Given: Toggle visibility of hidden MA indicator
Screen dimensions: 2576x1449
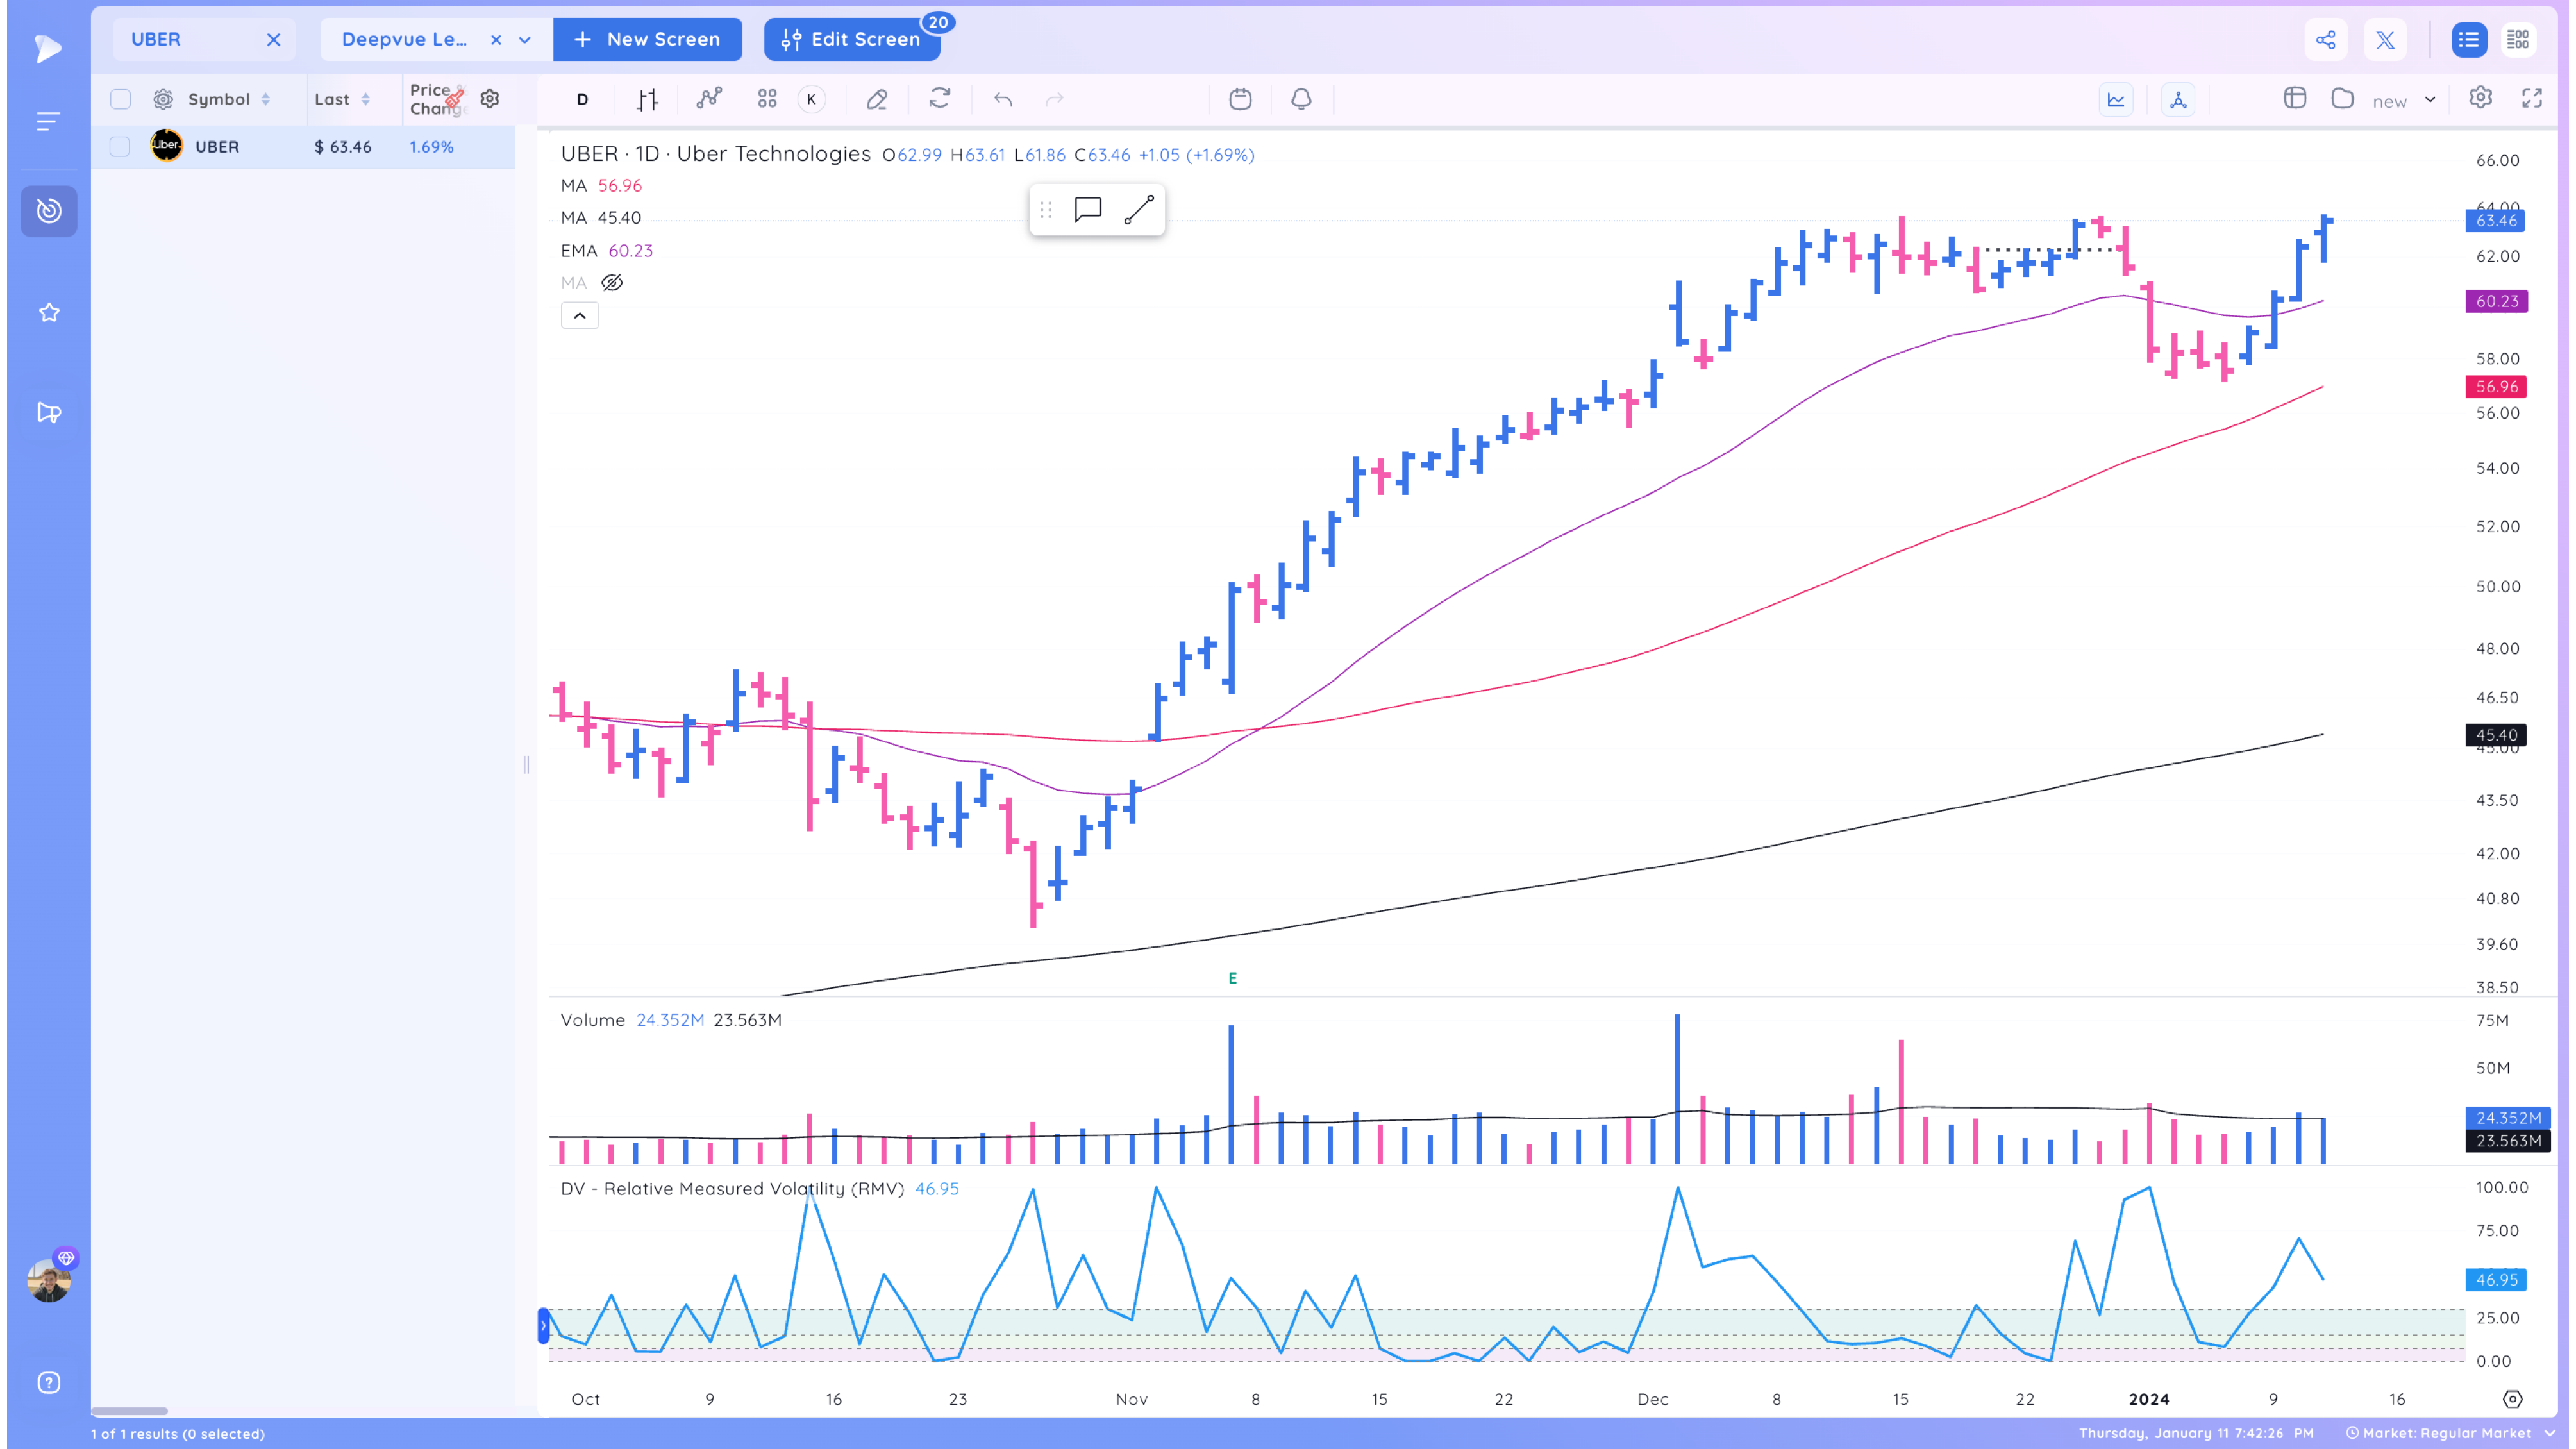Looking at the screenshot, I should tap(612, 283).
